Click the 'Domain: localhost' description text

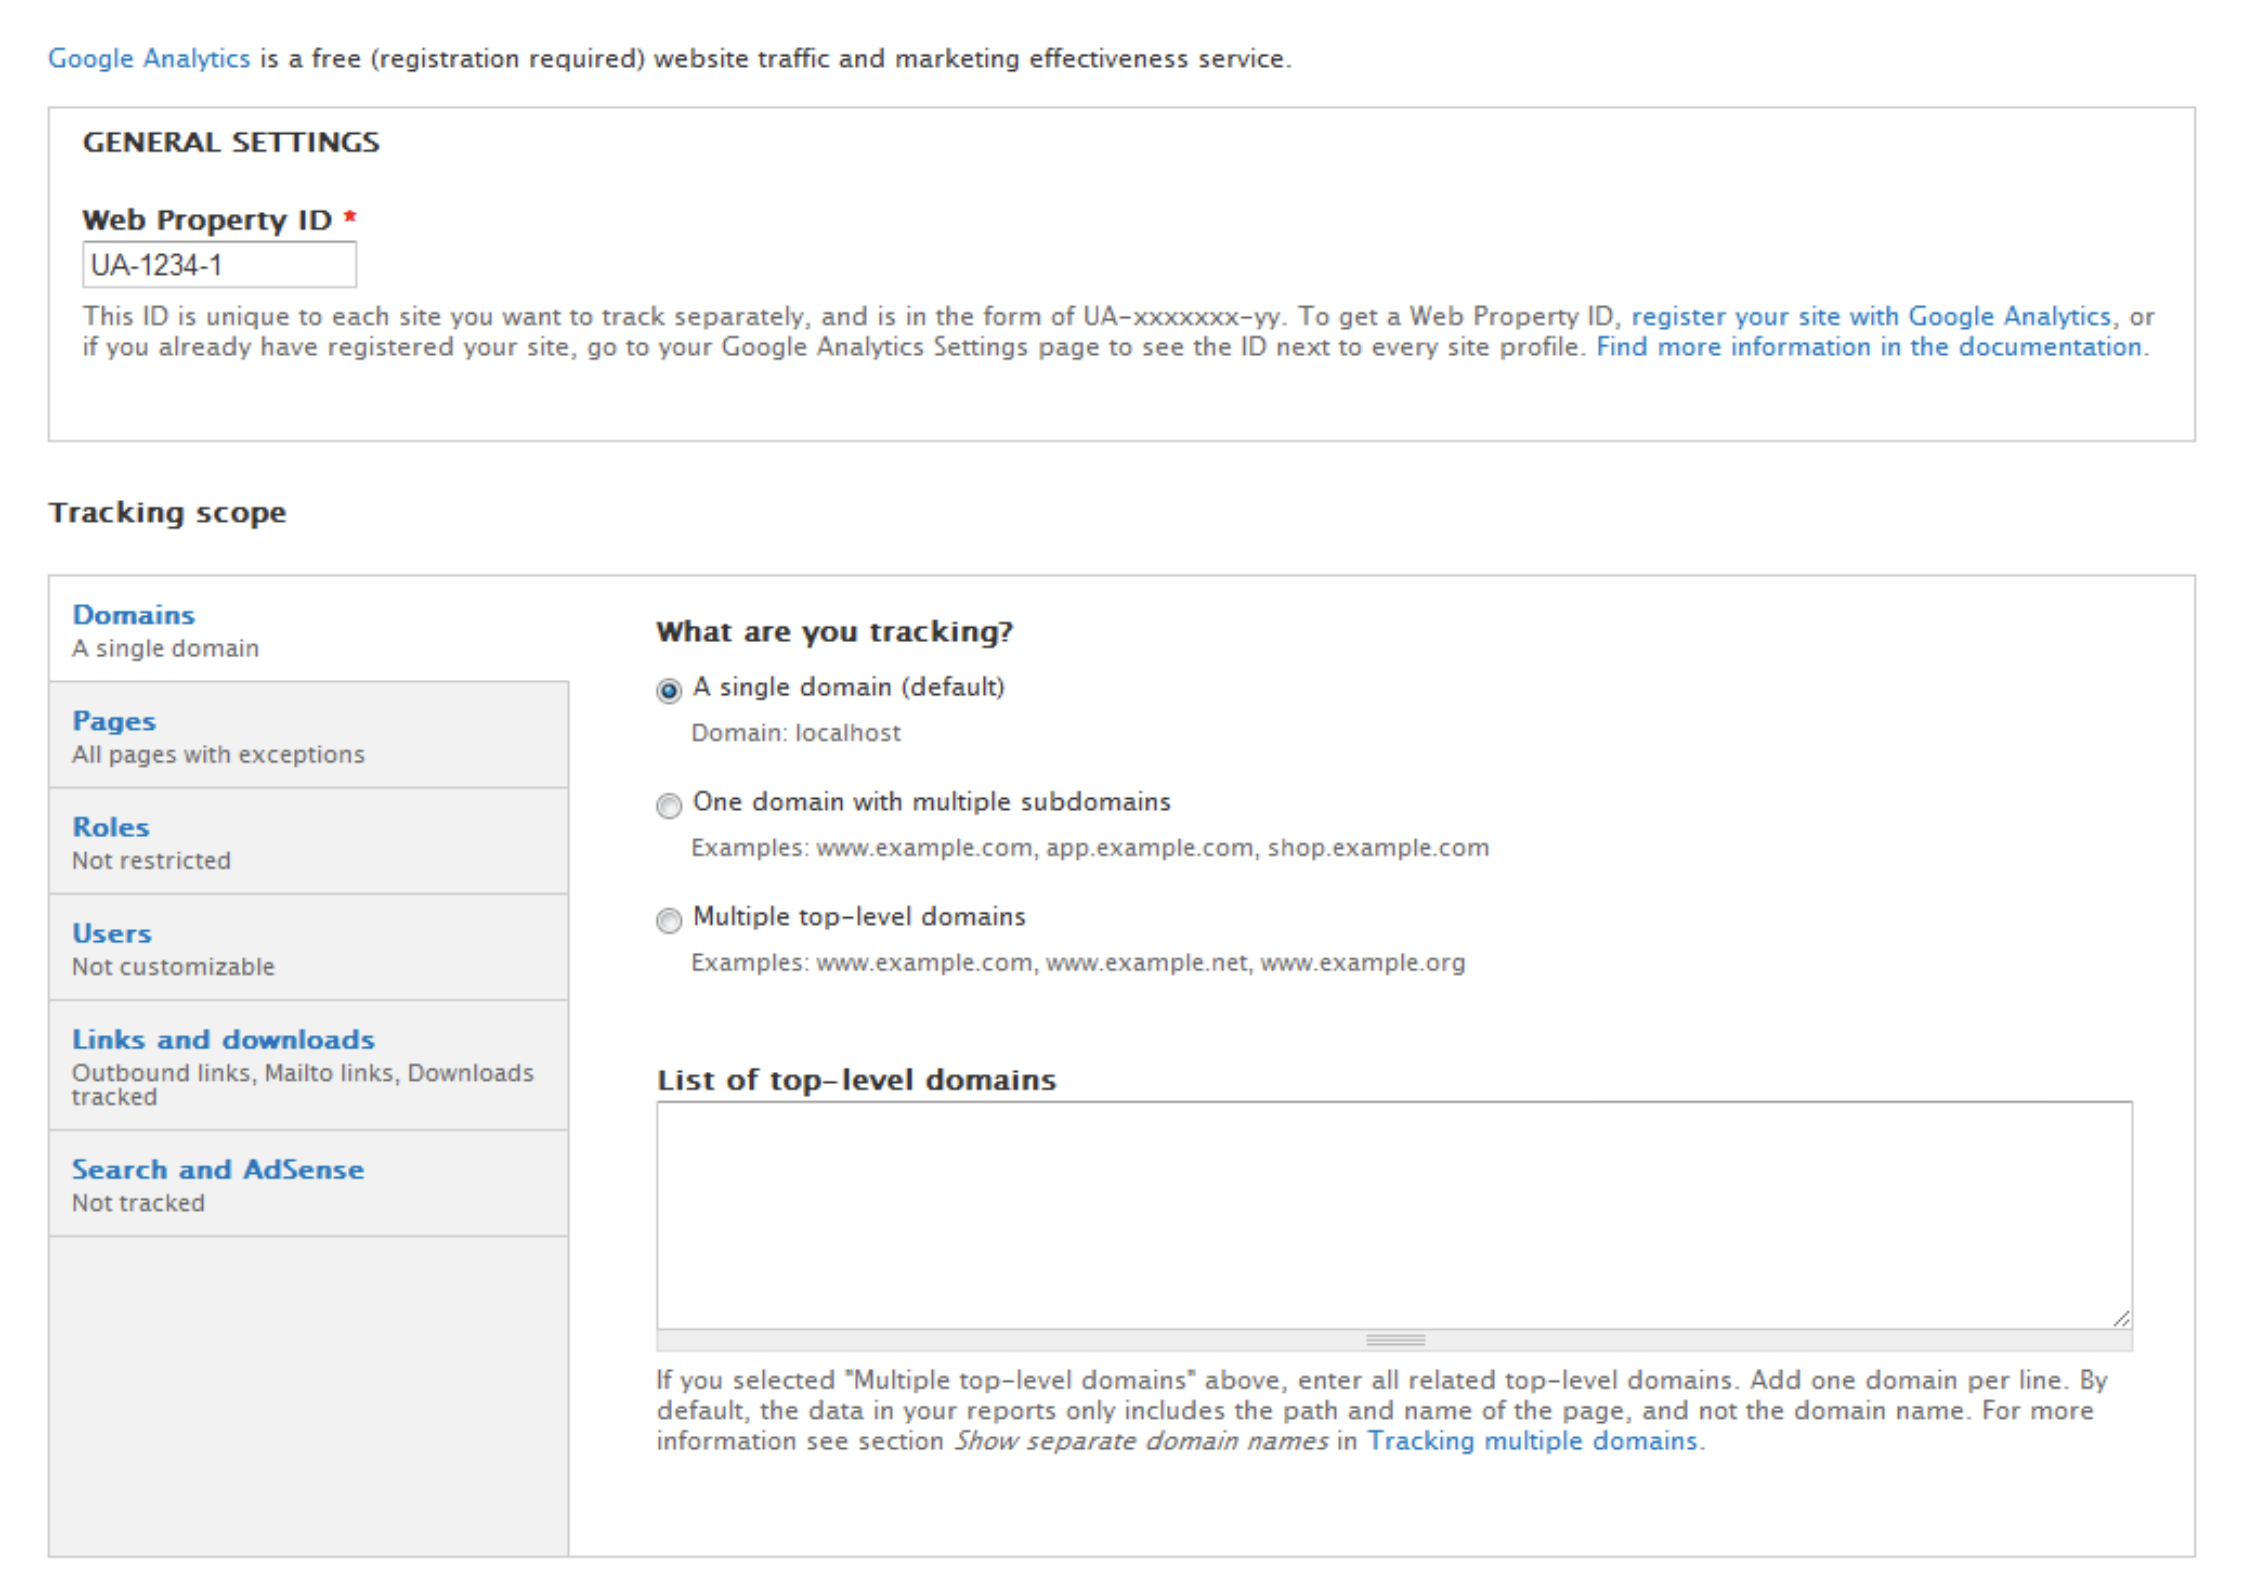point(796,733)
